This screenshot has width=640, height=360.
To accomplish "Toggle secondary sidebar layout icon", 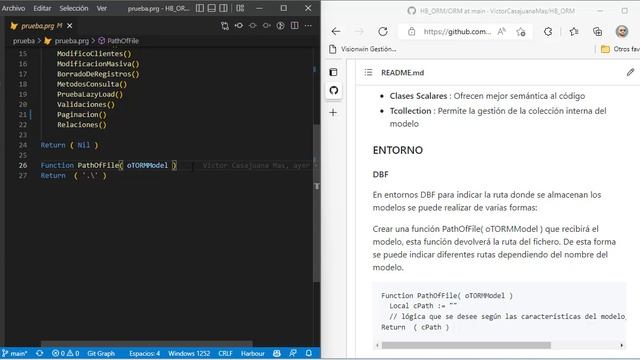I will [223, 8].
